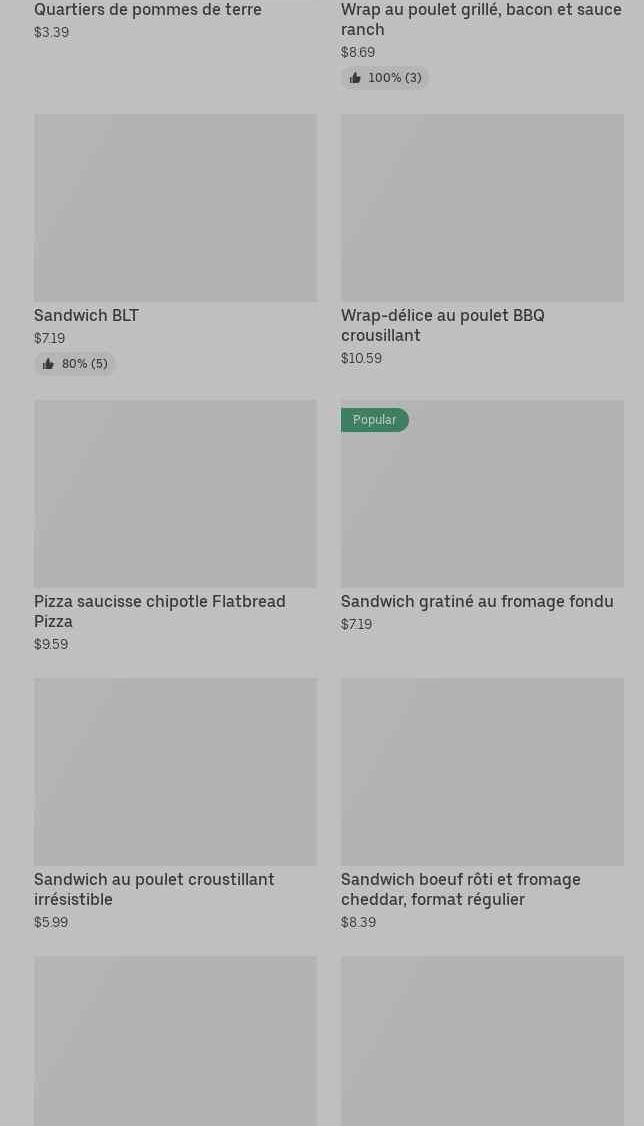Select Wrap au poulet grillé, bacon title

(481, 19)
